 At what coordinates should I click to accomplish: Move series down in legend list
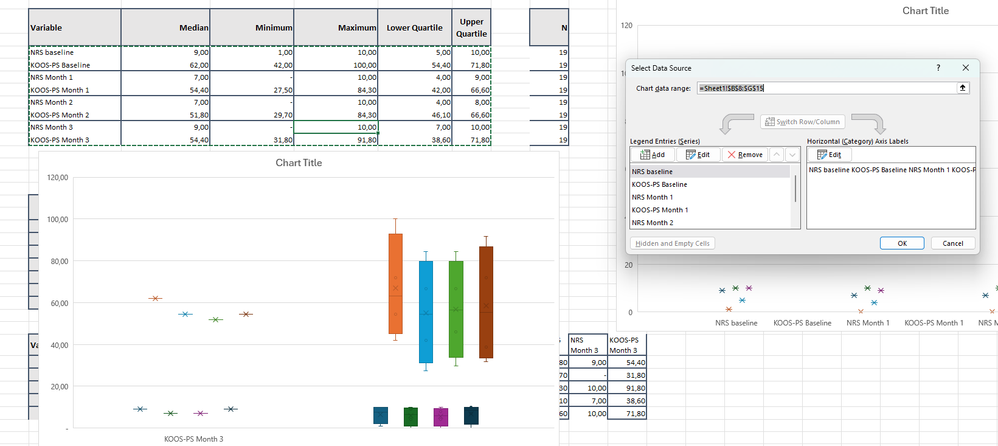792,155
